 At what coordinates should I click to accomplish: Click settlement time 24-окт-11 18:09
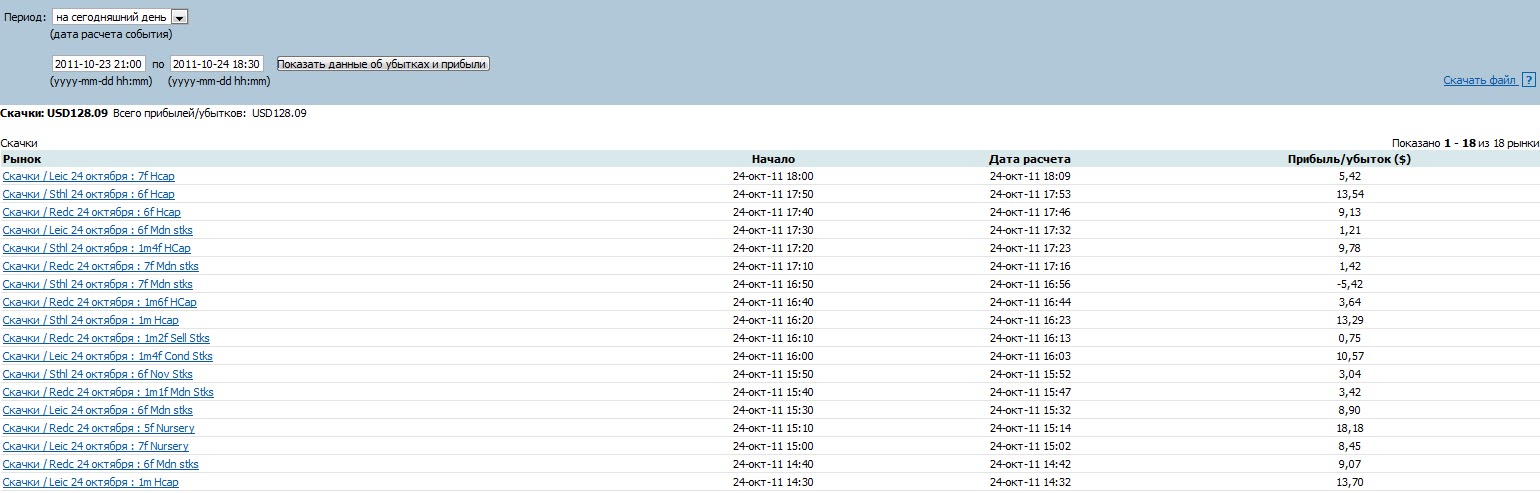tap(1030, 176)
